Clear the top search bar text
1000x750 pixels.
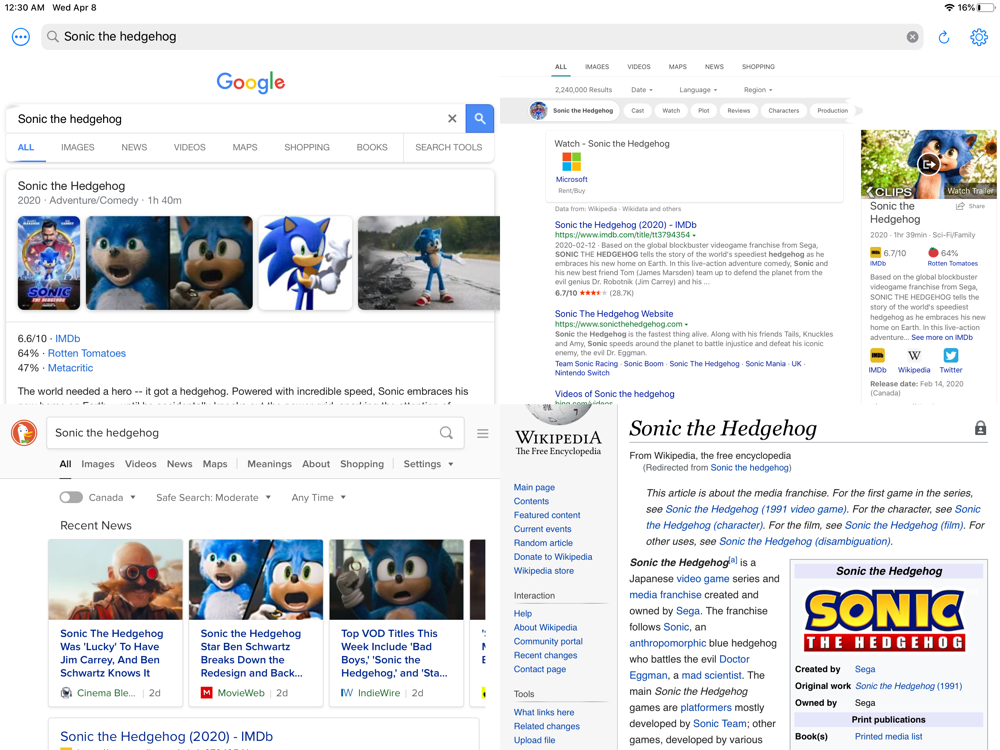coord(913,37)
